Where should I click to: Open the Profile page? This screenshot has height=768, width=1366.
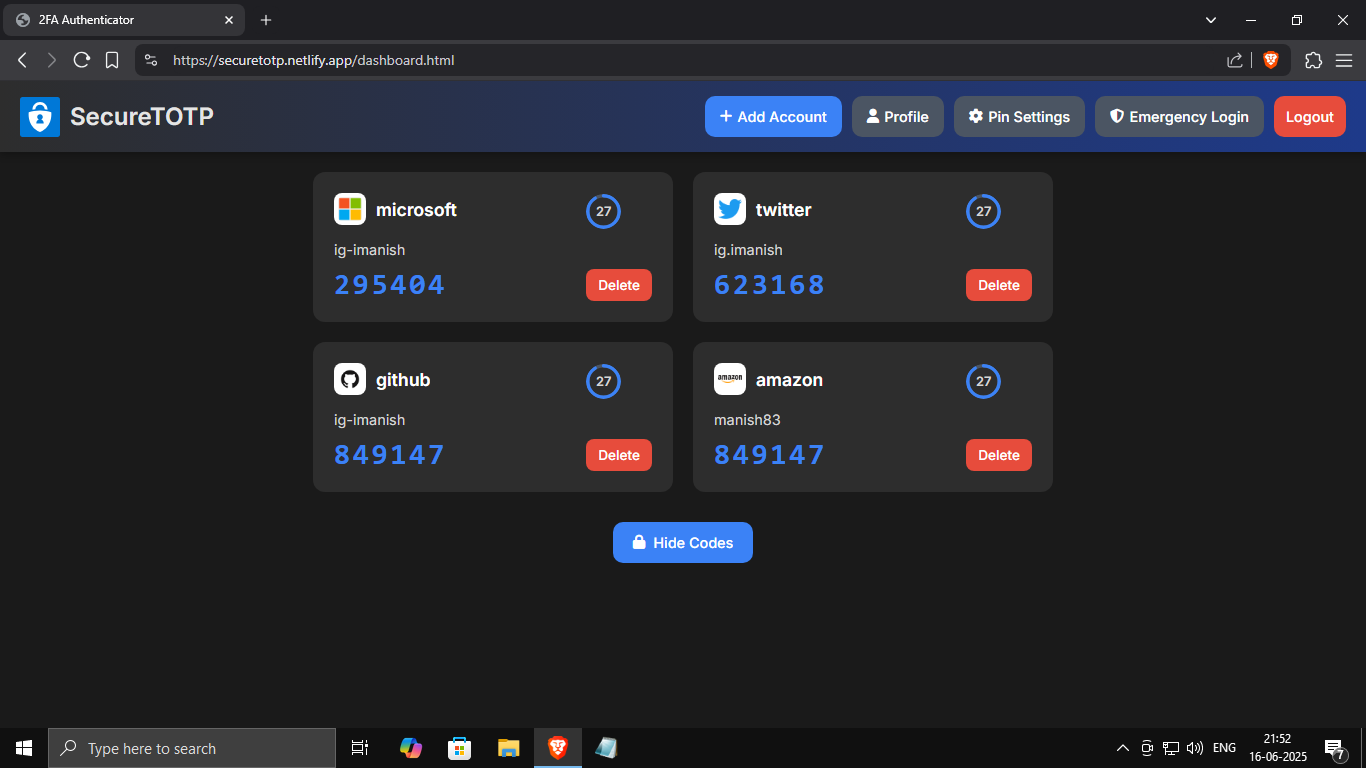898,117
